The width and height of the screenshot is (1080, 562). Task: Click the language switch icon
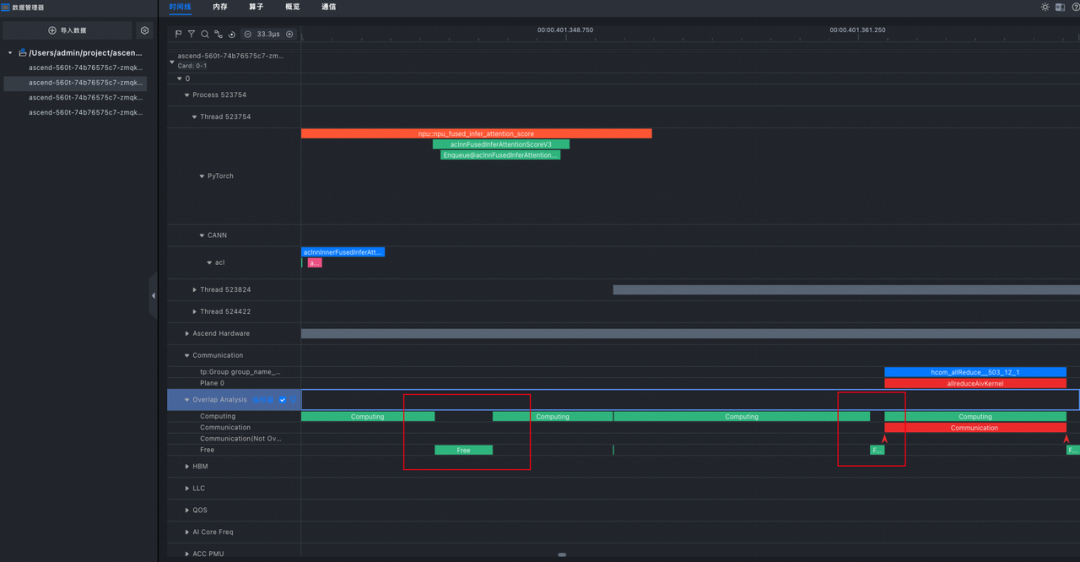pos(1060,7)
